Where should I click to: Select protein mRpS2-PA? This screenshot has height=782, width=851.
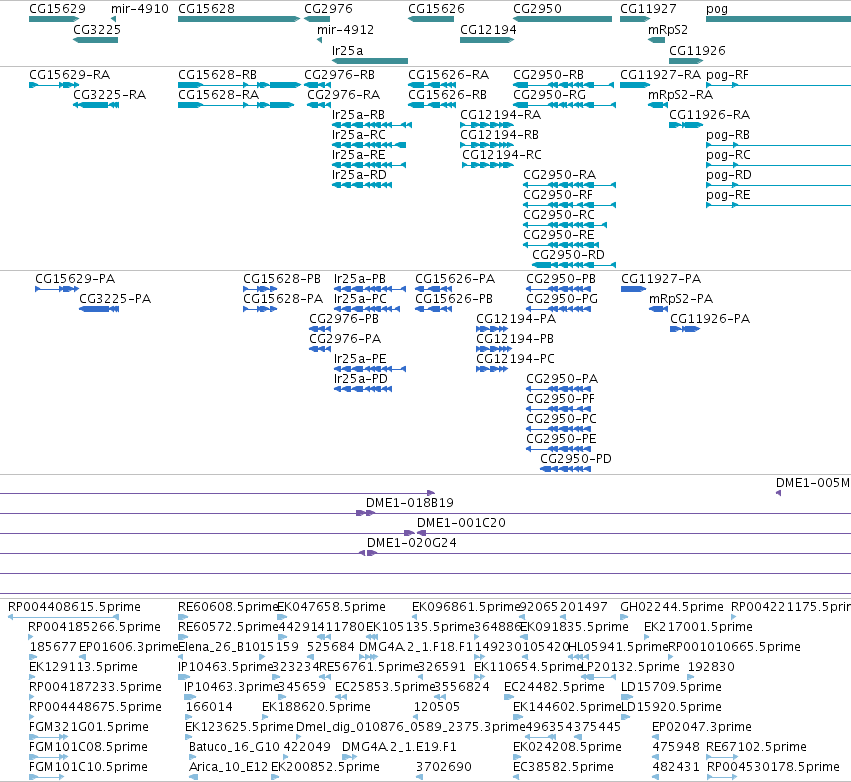(x=658, y=309)
